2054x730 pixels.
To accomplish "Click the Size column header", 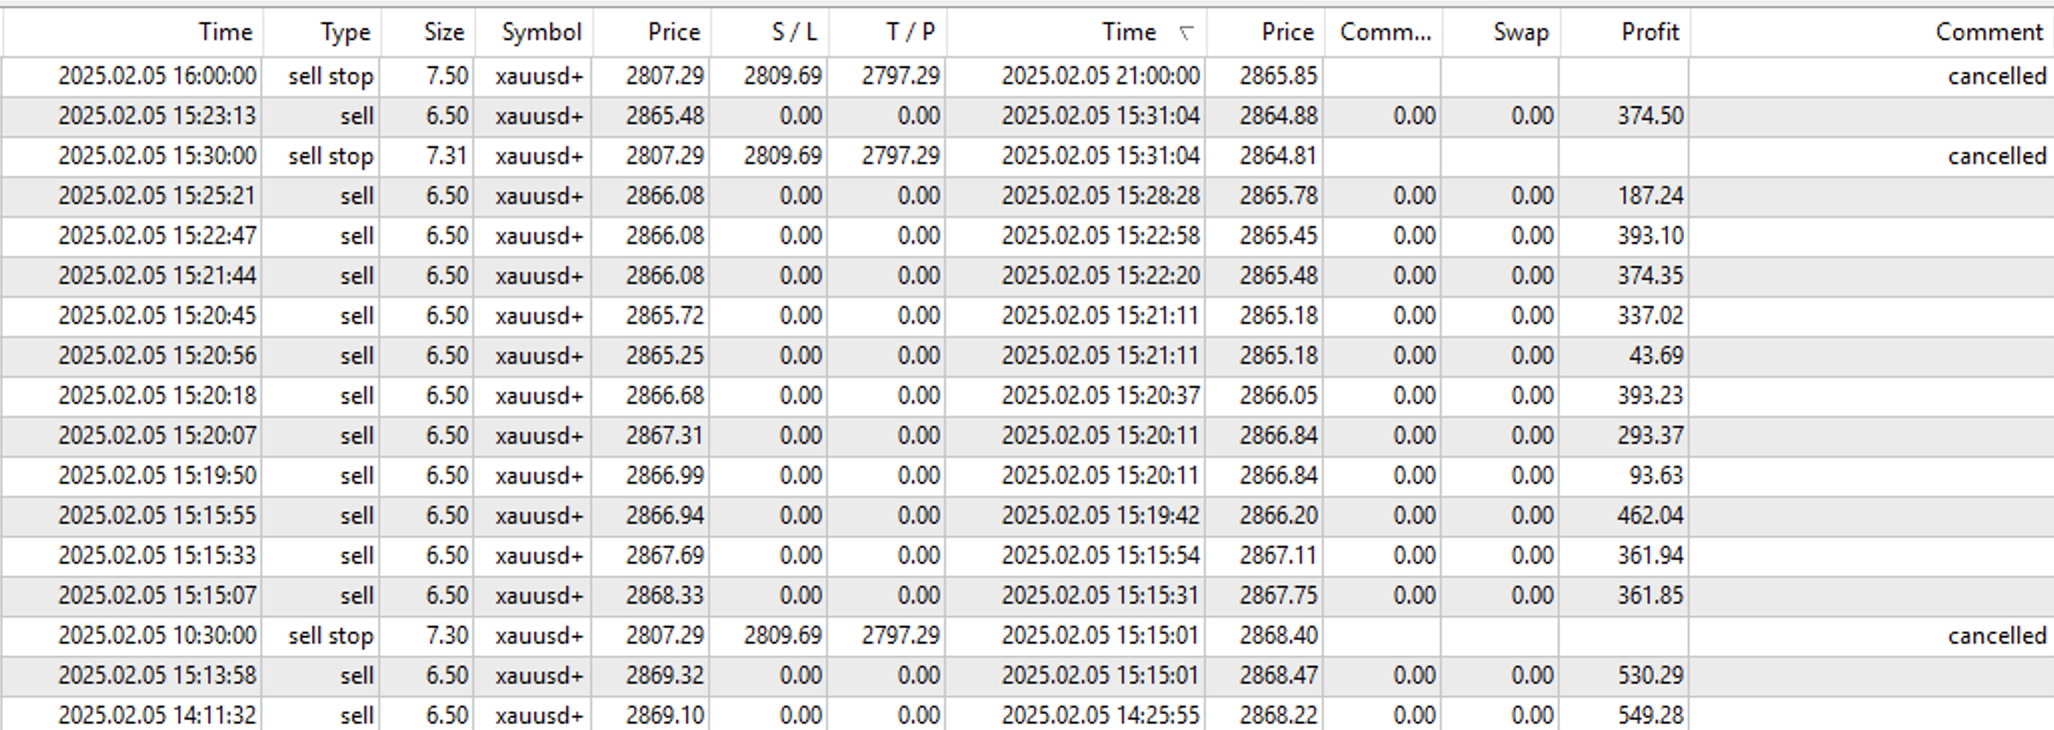I will pos(443,32).
